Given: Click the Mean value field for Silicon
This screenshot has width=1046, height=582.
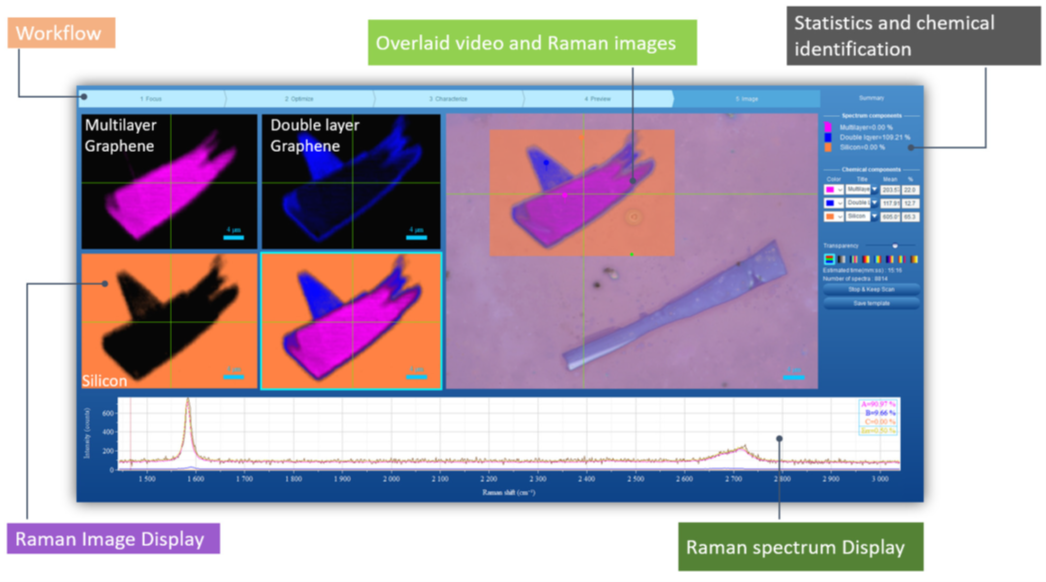Looking at the screenshot, I should tap(891, 216).
